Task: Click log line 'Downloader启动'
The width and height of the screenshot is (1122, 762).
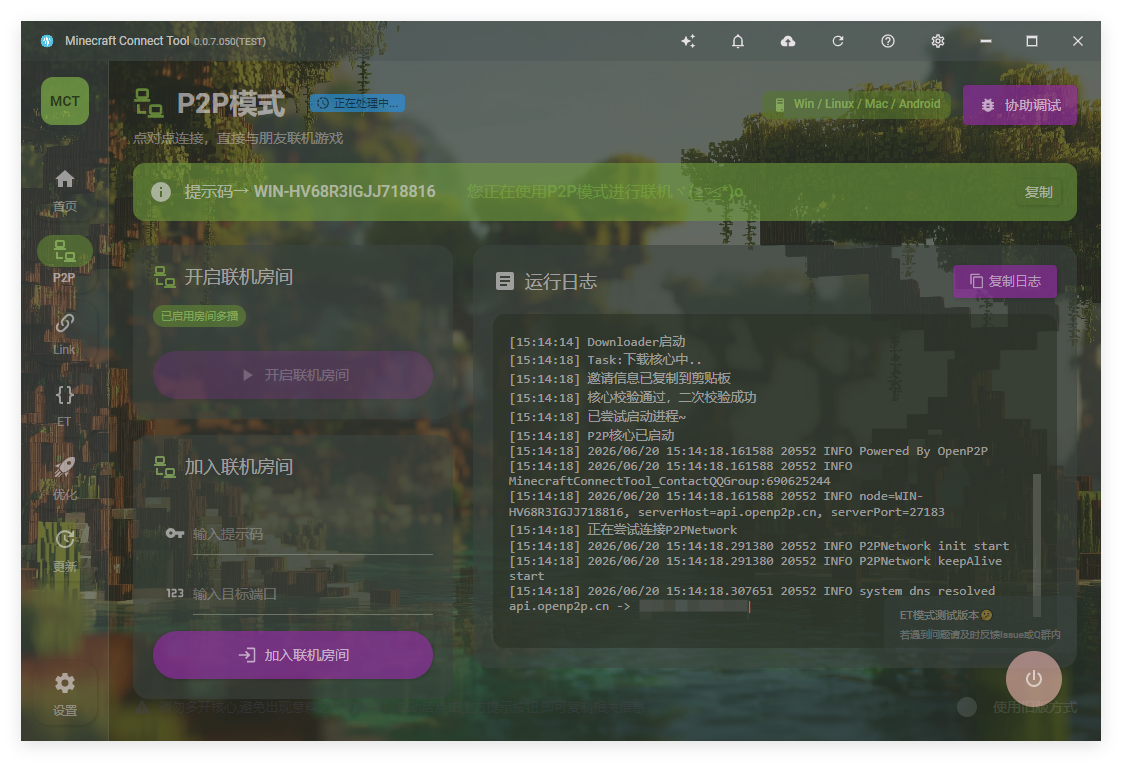Action: point(597,342)
